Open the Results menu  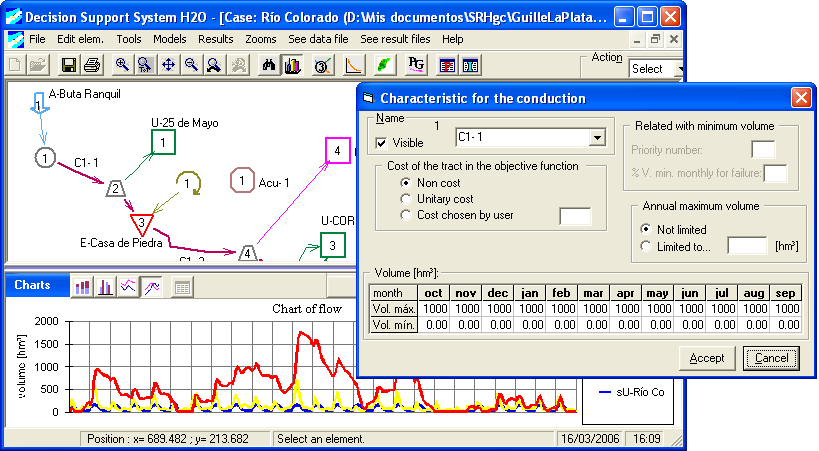point(216,39)
